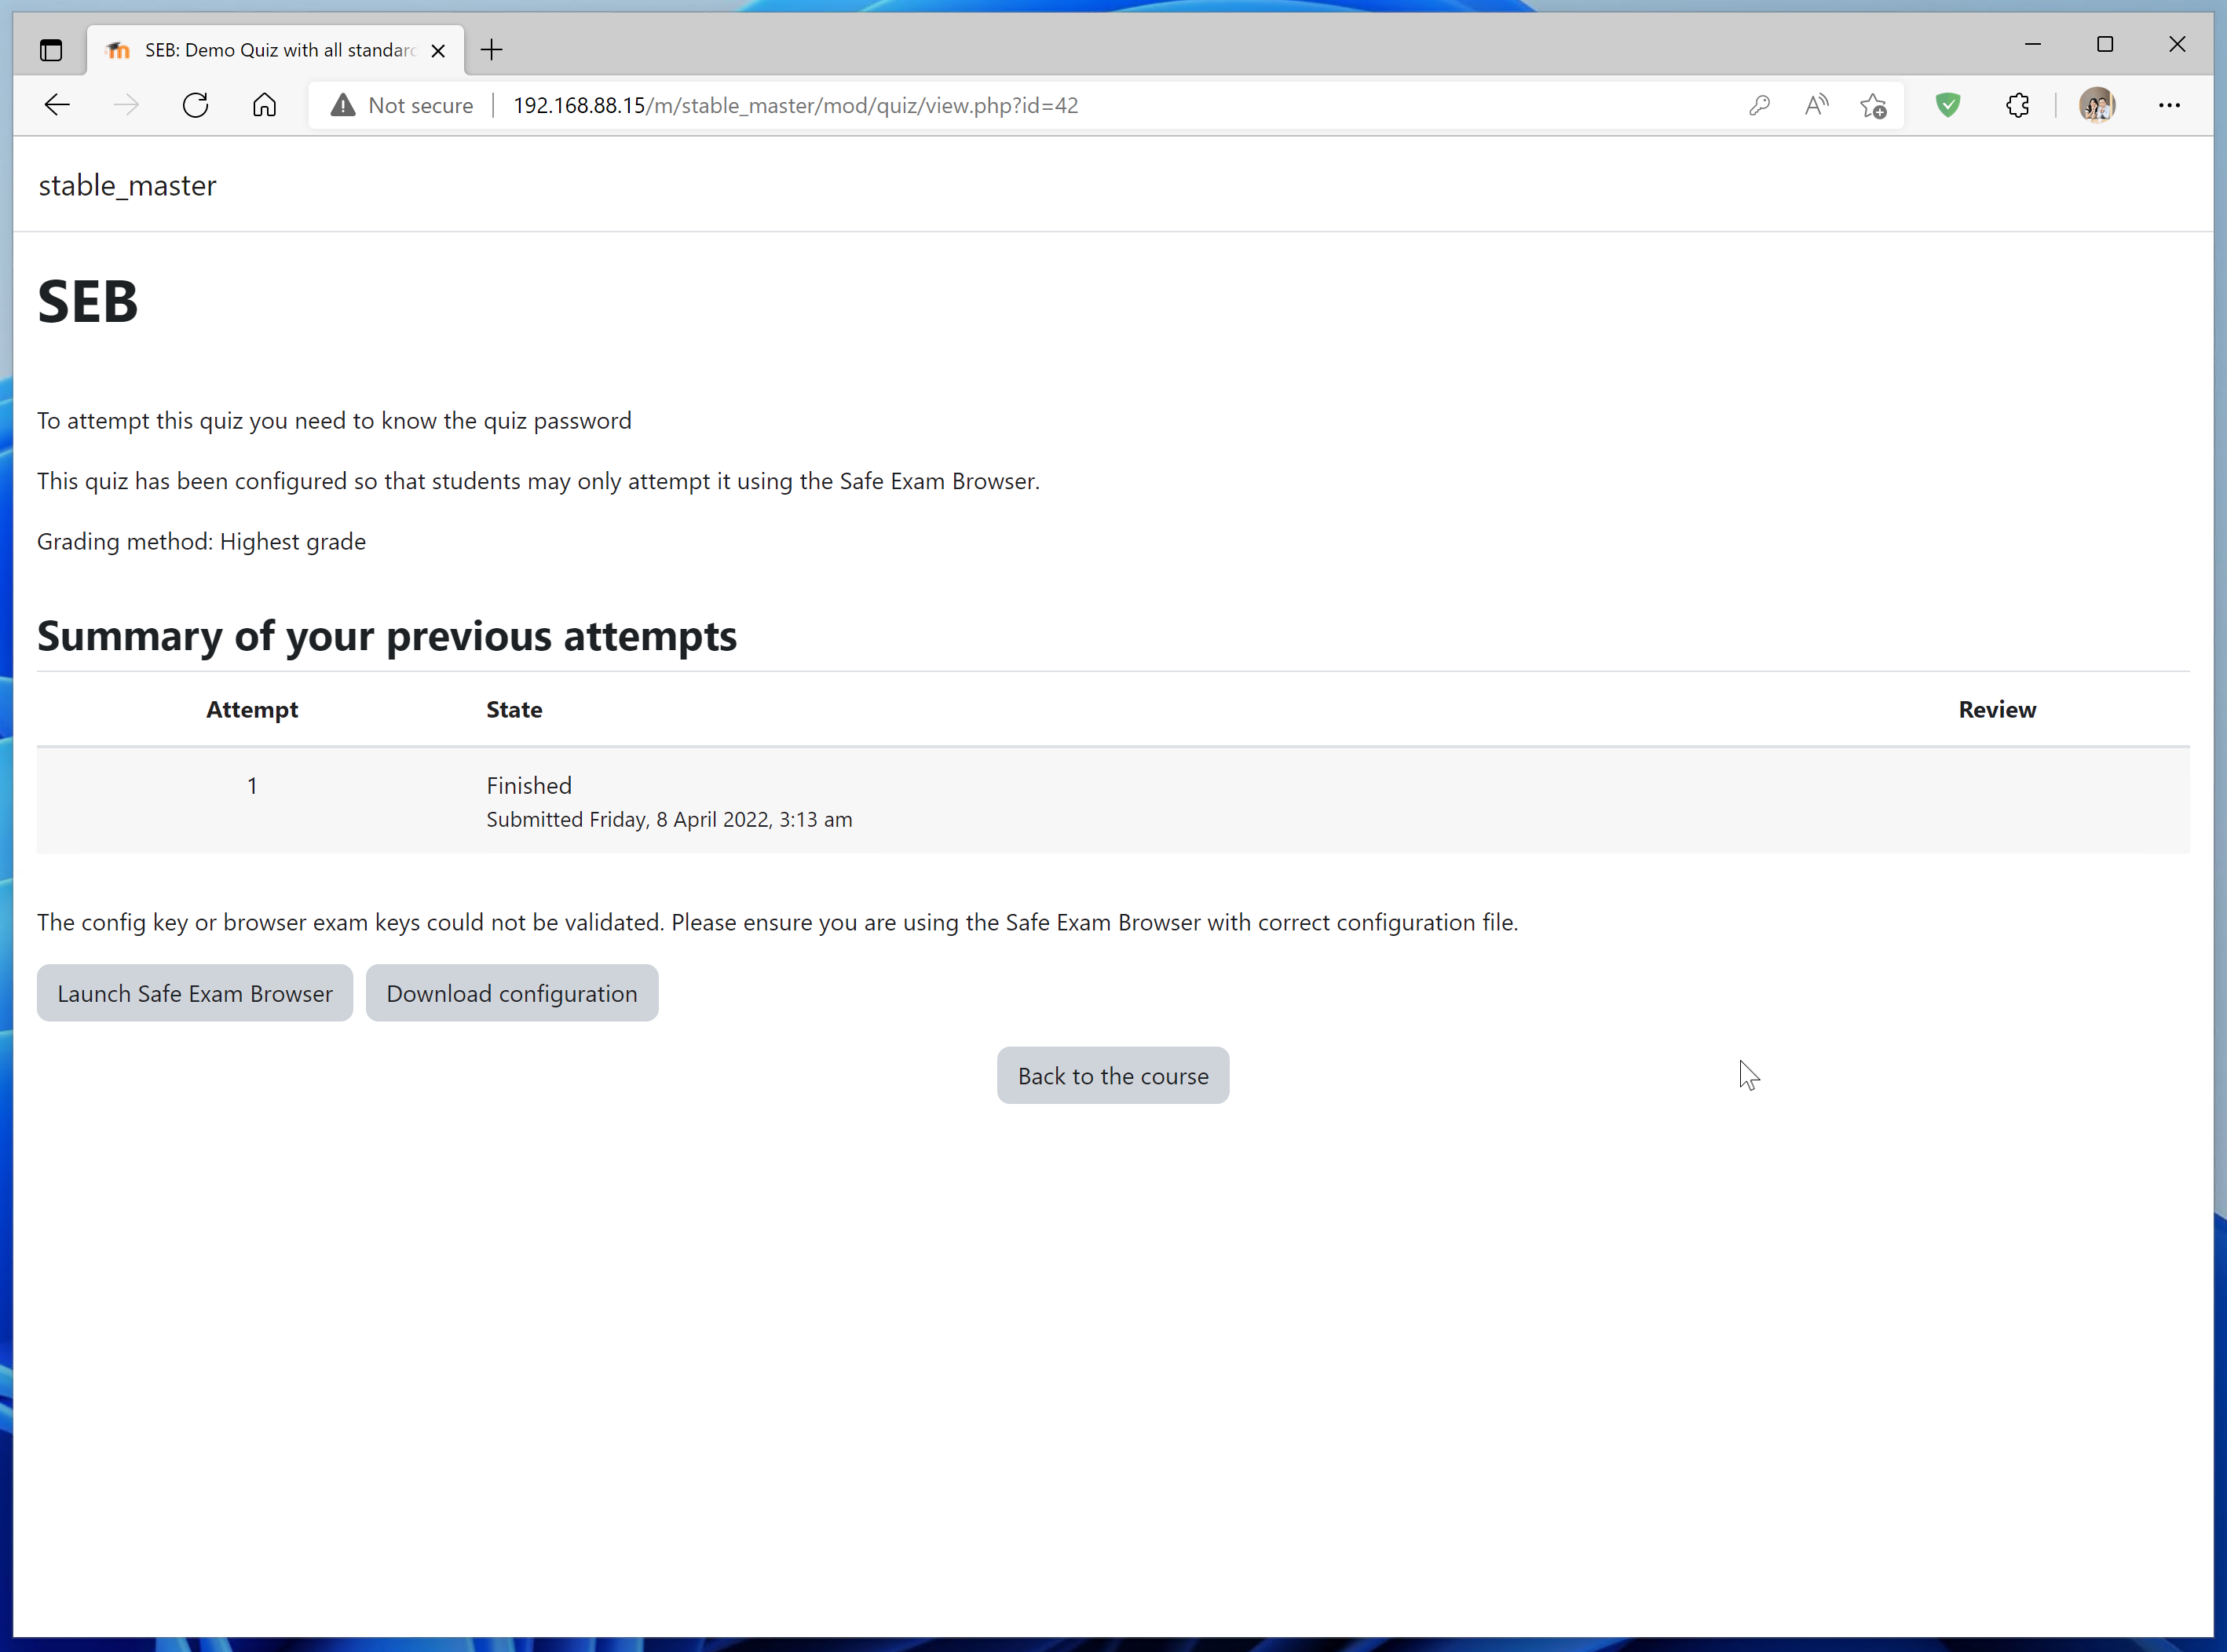Click the Review column header
2227x1652 pixels.
click(1997, 709)
